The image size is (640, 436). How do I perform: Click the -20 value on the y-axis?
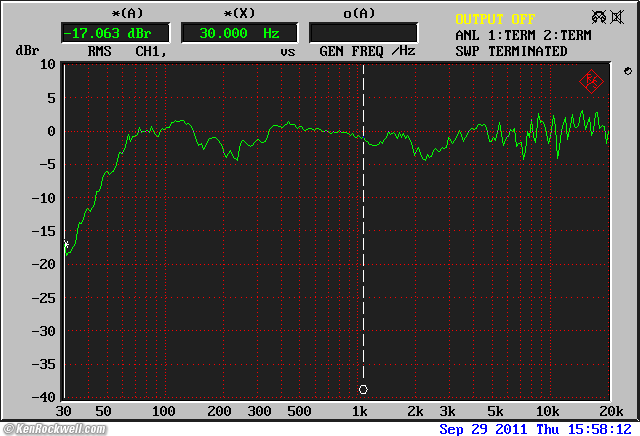tap(44, 264)
